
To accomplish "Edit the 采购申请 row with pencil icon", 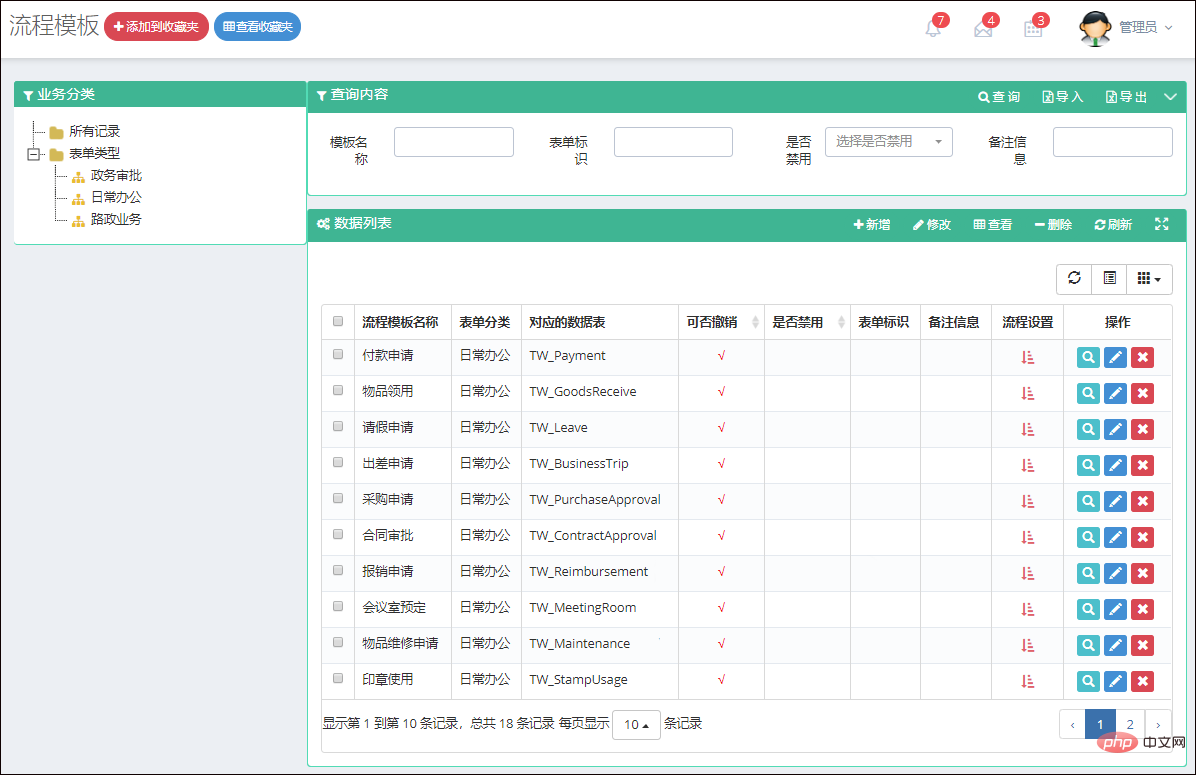I will point(1115,501).
